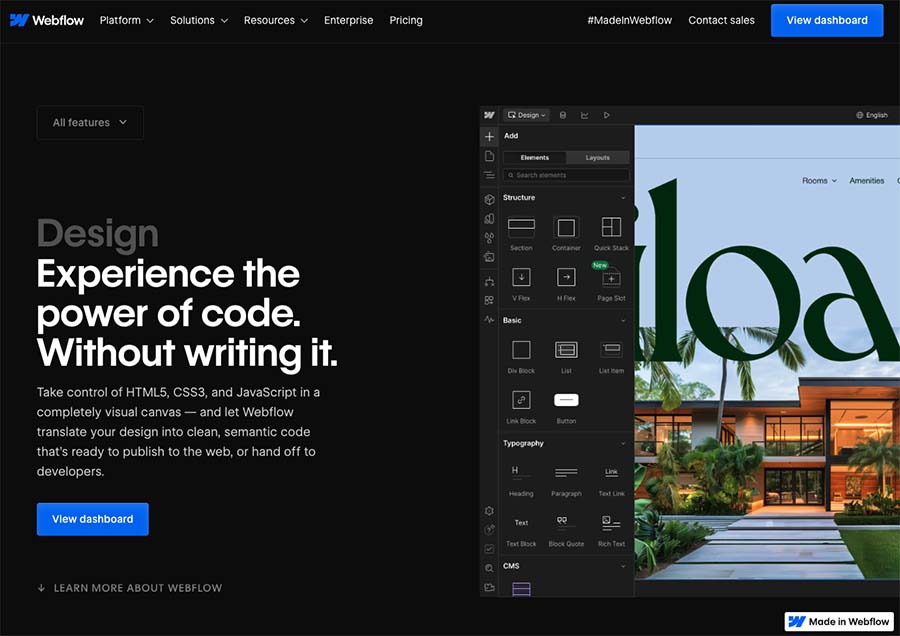Select the Block Quote element icon
Screen dimensions: 900x636
point(566,522)
